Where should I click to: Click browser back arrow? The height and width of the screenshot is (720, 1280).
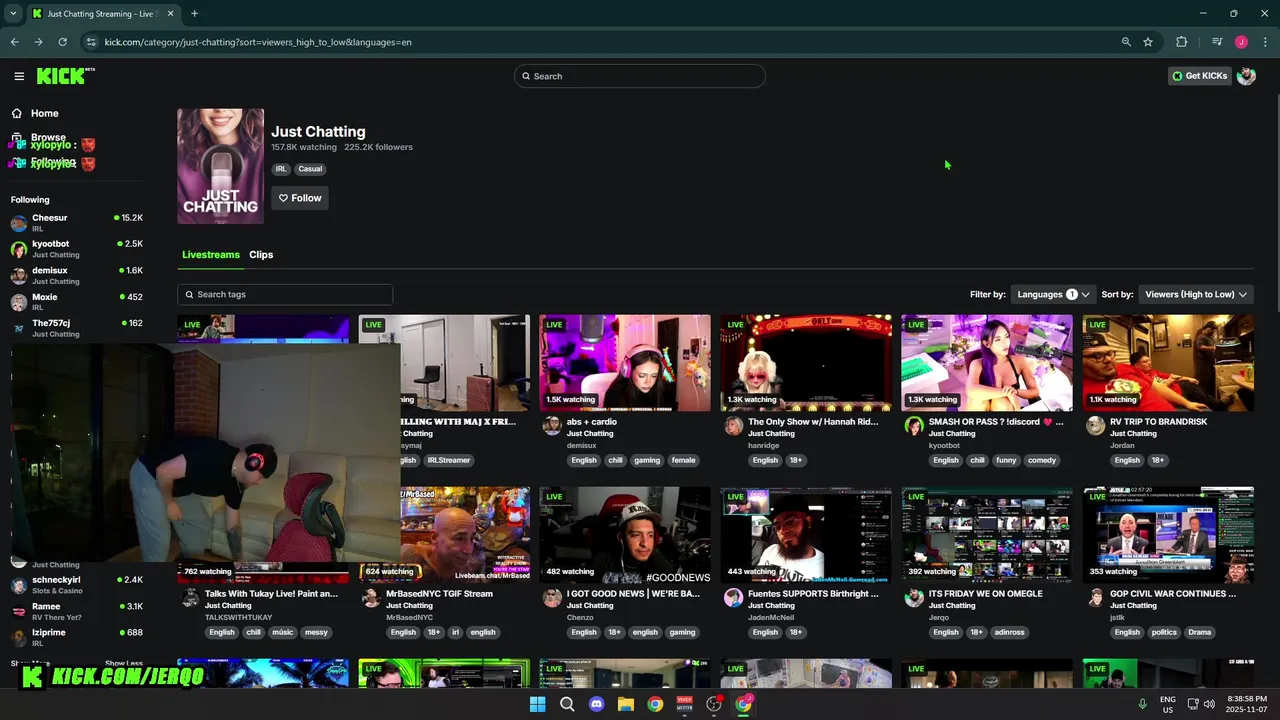(14, 42)
